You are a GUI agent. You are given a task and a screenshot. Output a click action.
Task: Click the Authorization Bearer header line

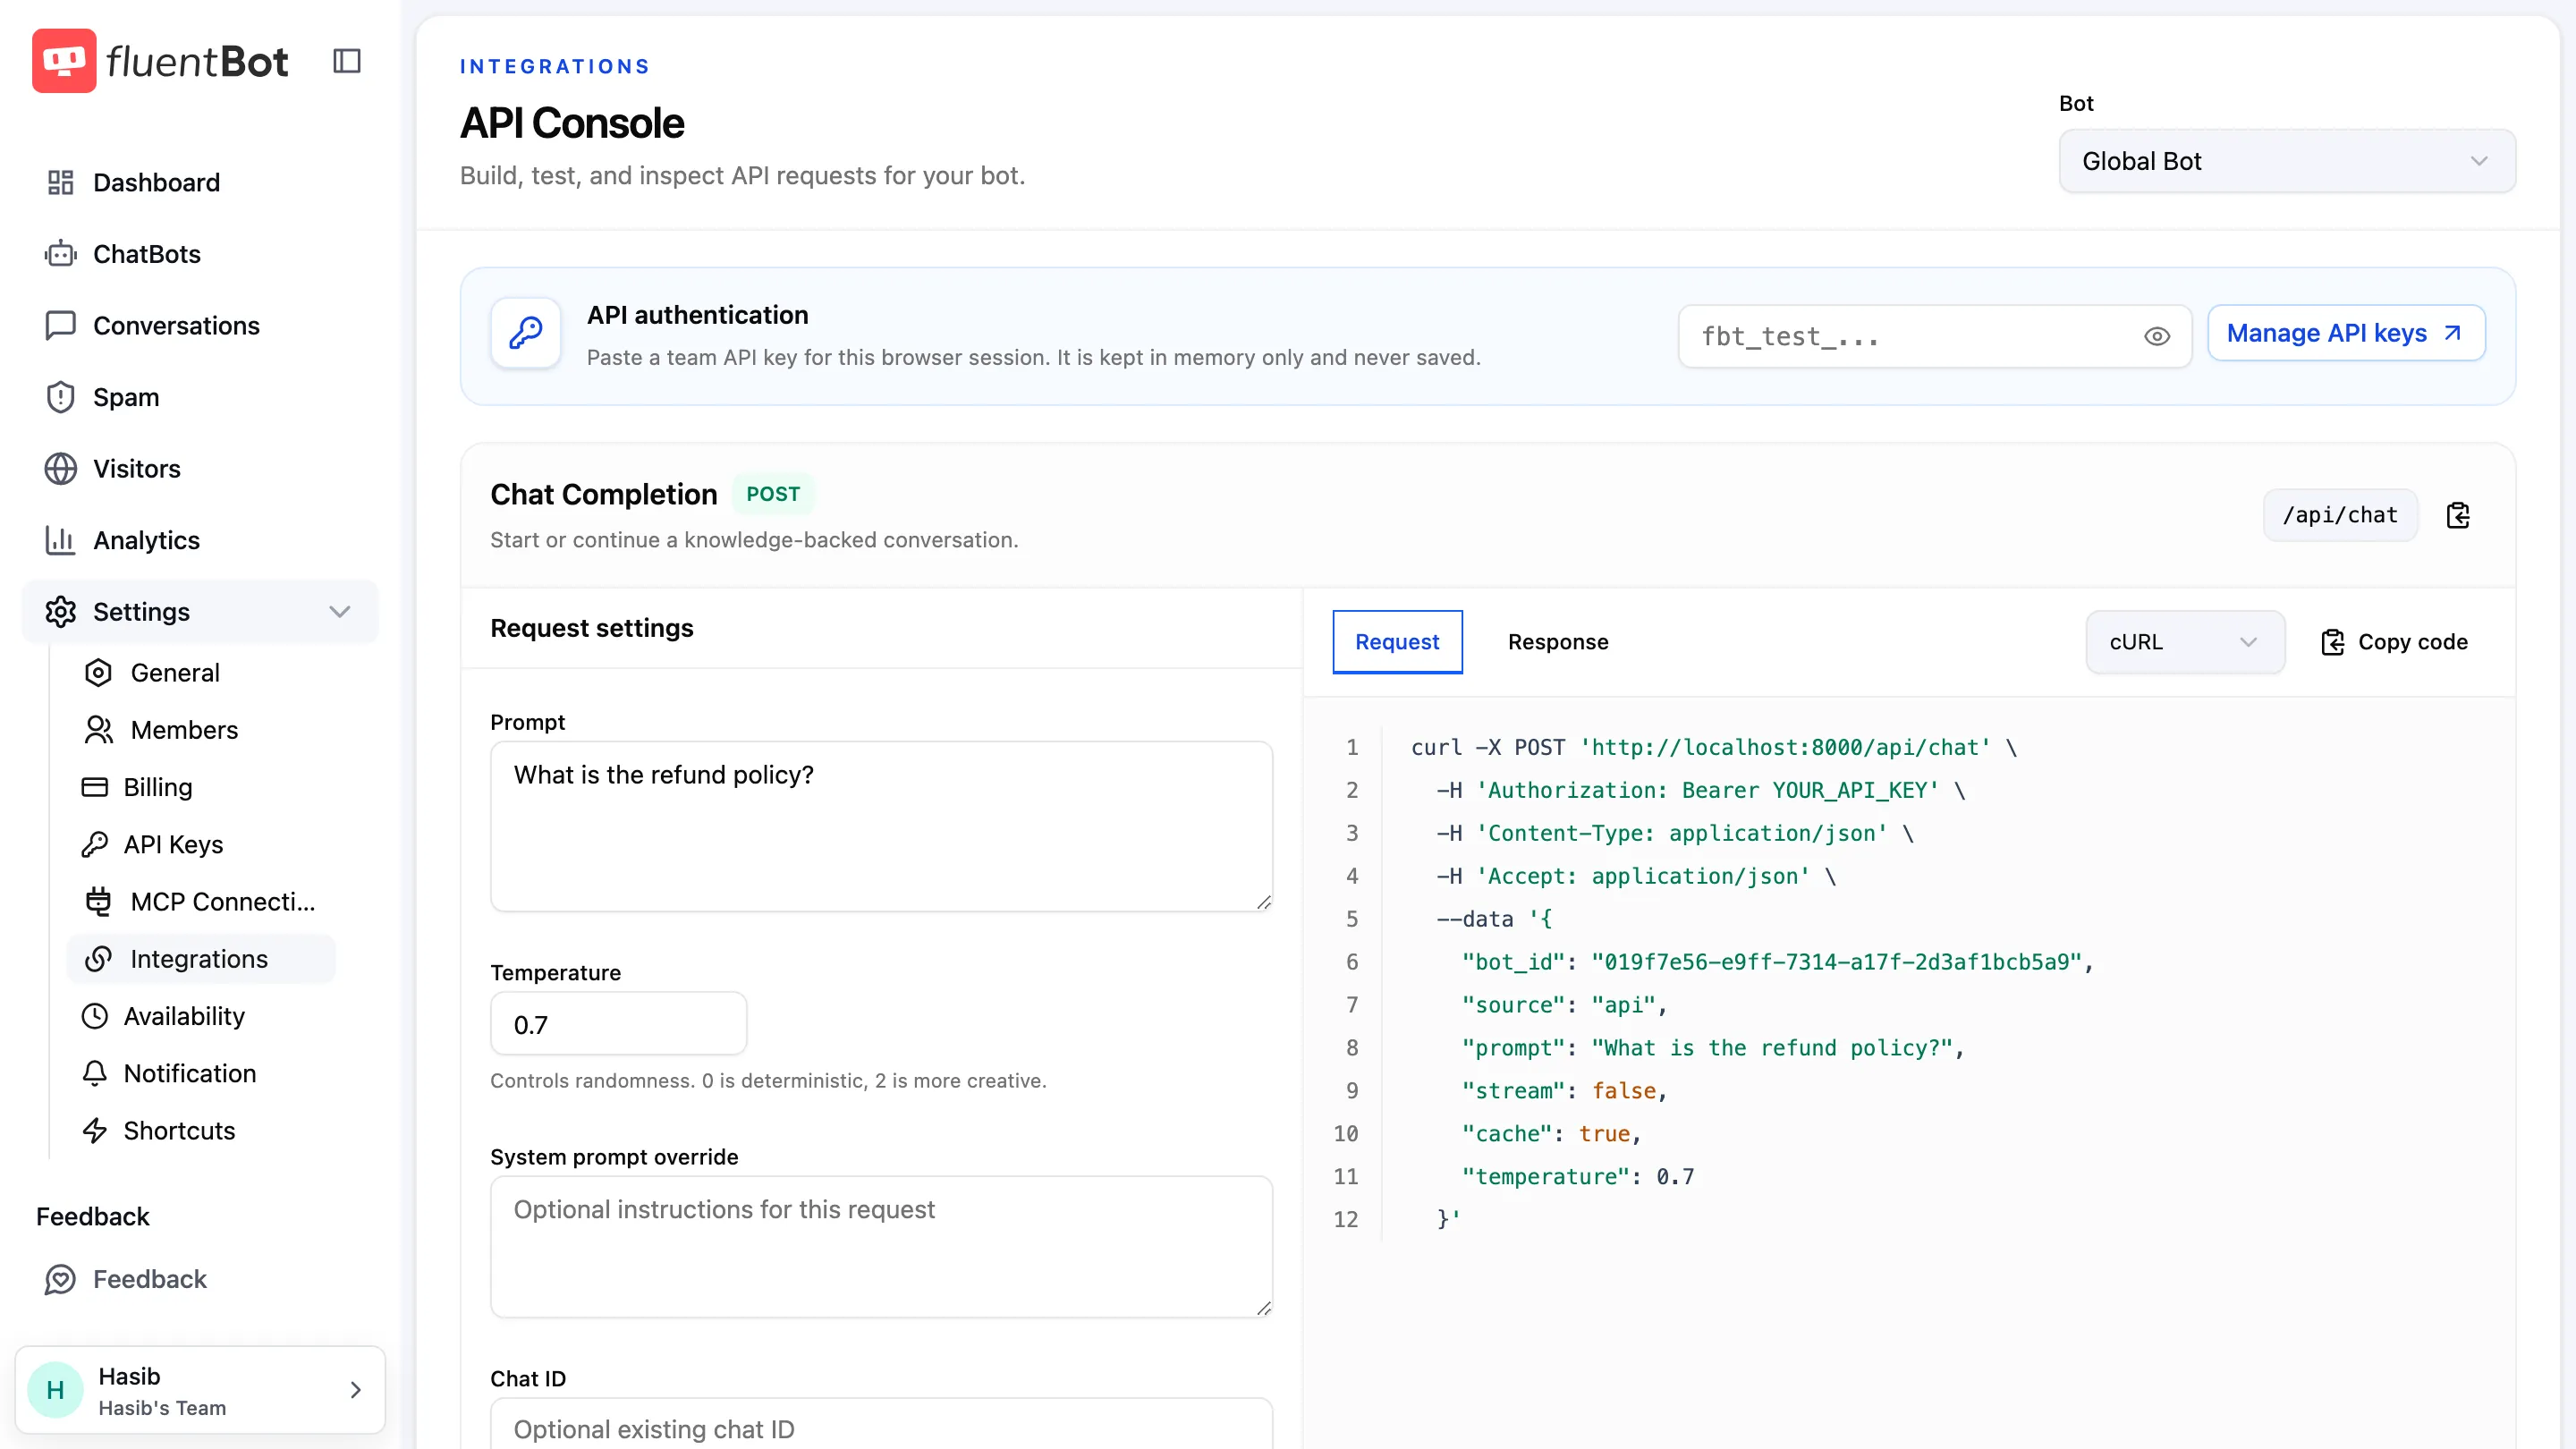coord(1701,790)
